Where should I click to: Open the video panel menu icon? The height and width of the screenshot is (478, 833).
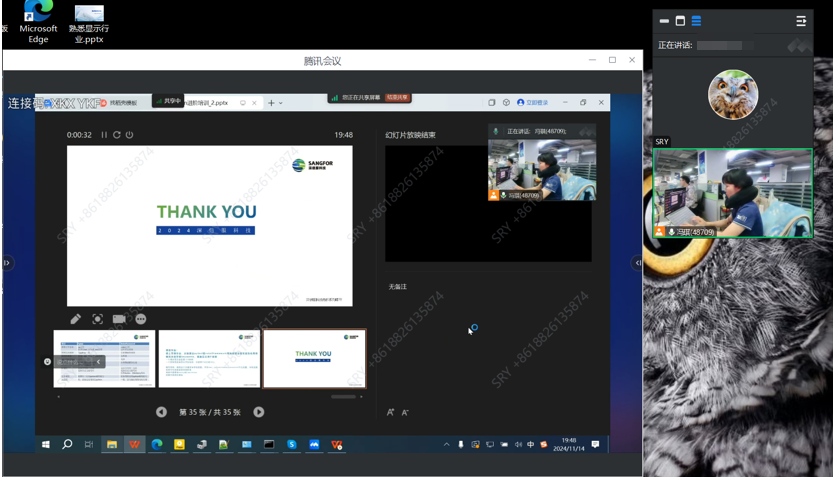pos(801,21)
